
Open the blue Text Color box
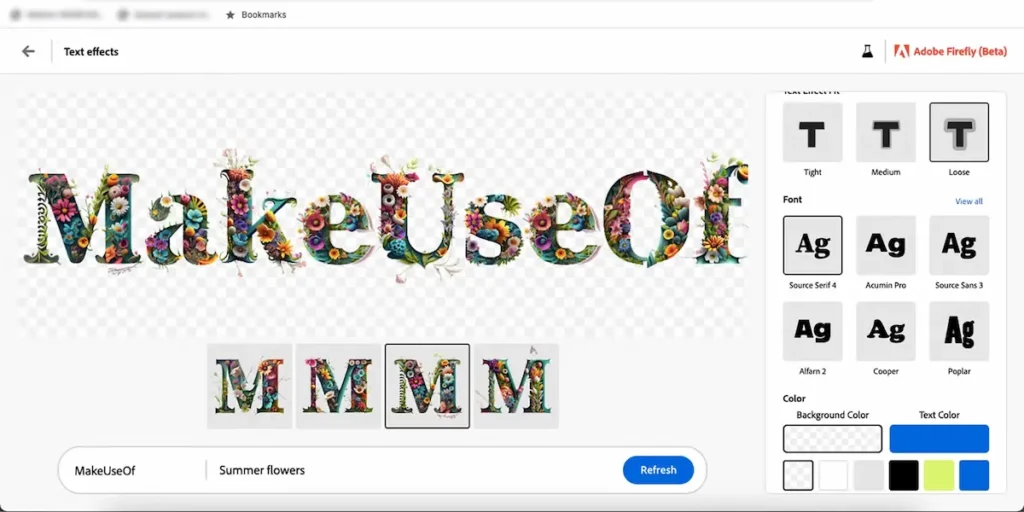(939, 439)
